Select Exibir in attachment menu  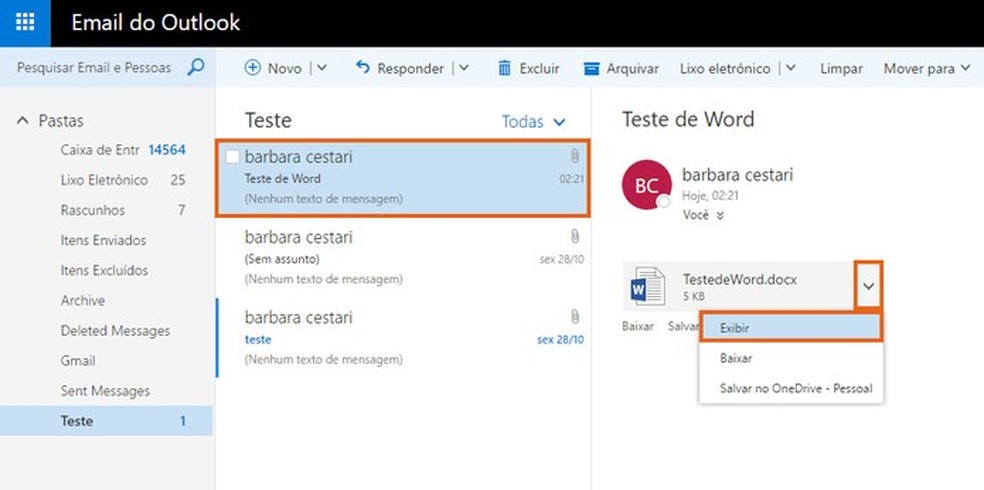pos(791,328)
